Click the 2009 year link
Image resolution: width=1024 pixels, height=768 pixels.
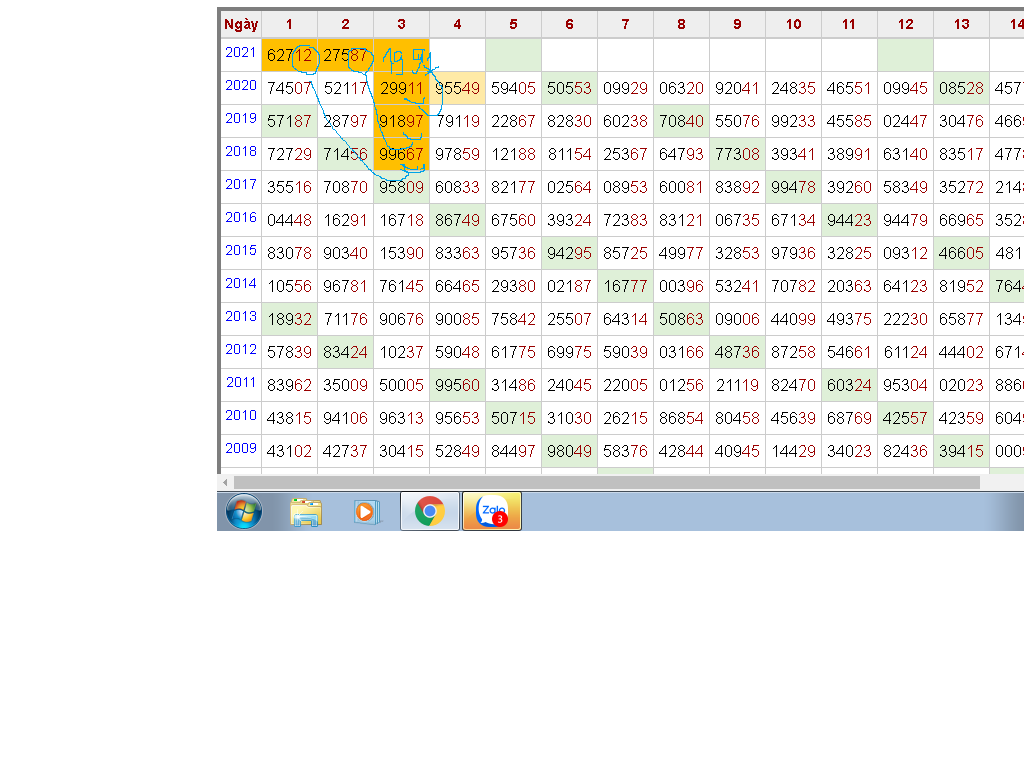pos(240,449)
